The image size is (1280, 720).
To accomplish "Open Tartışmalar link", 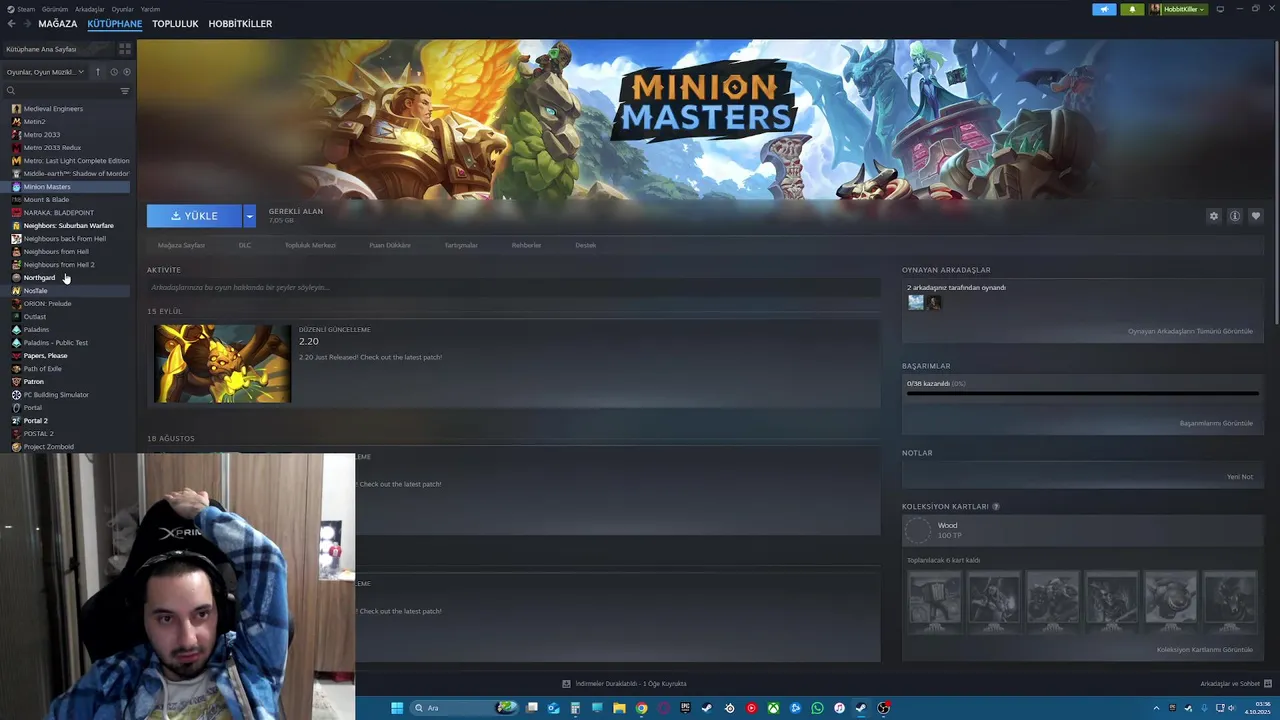I will pyautogui.click(x=461, y=245).
